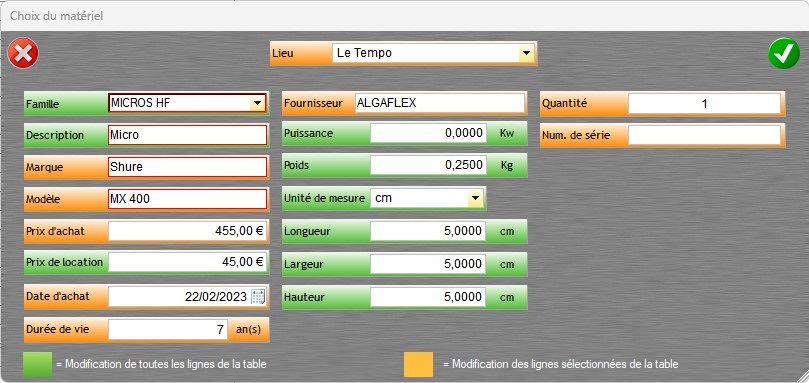Click the Quantité field showing 1
Image resolution: width=809 pixels, height=383 pixels.
tap(704, 104)
